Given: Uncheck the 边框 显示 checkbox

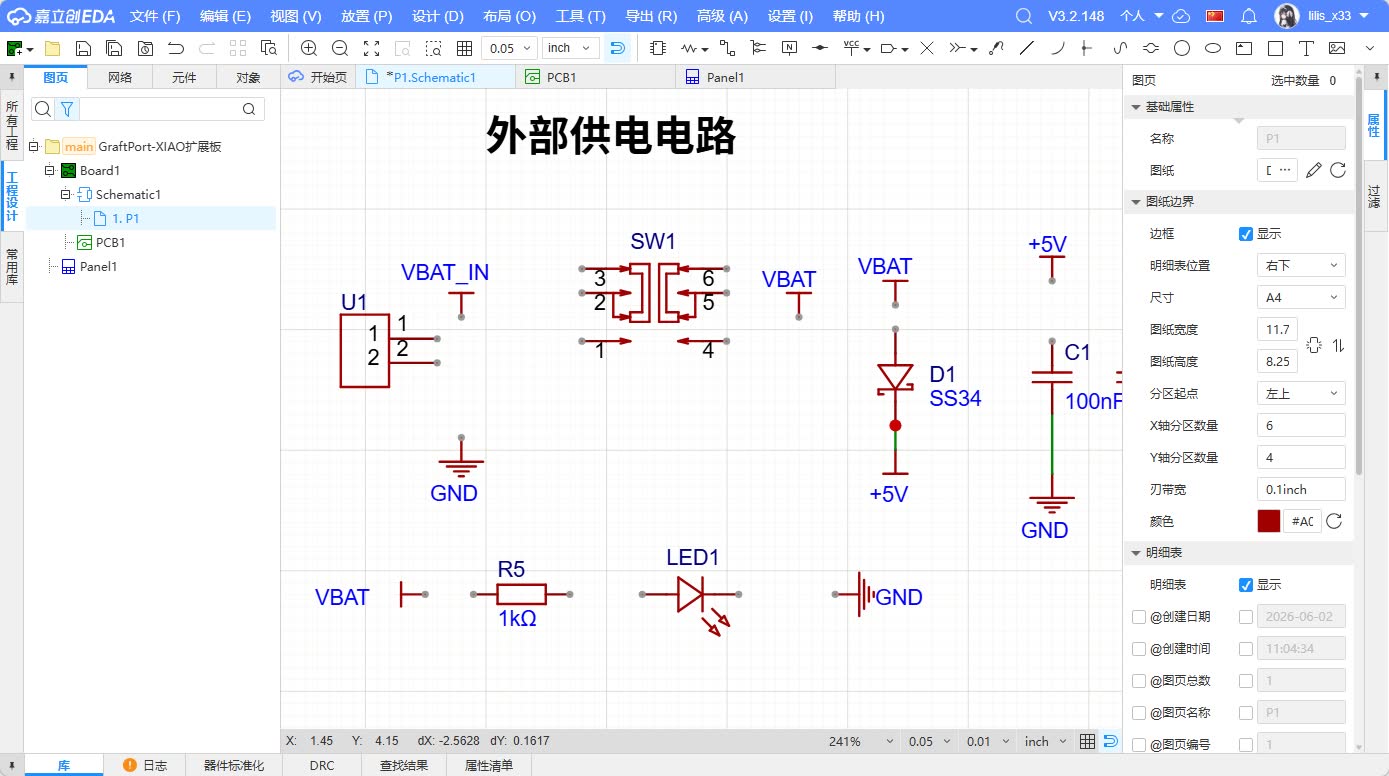Looking at the screenshot, I should (1245, 234).
